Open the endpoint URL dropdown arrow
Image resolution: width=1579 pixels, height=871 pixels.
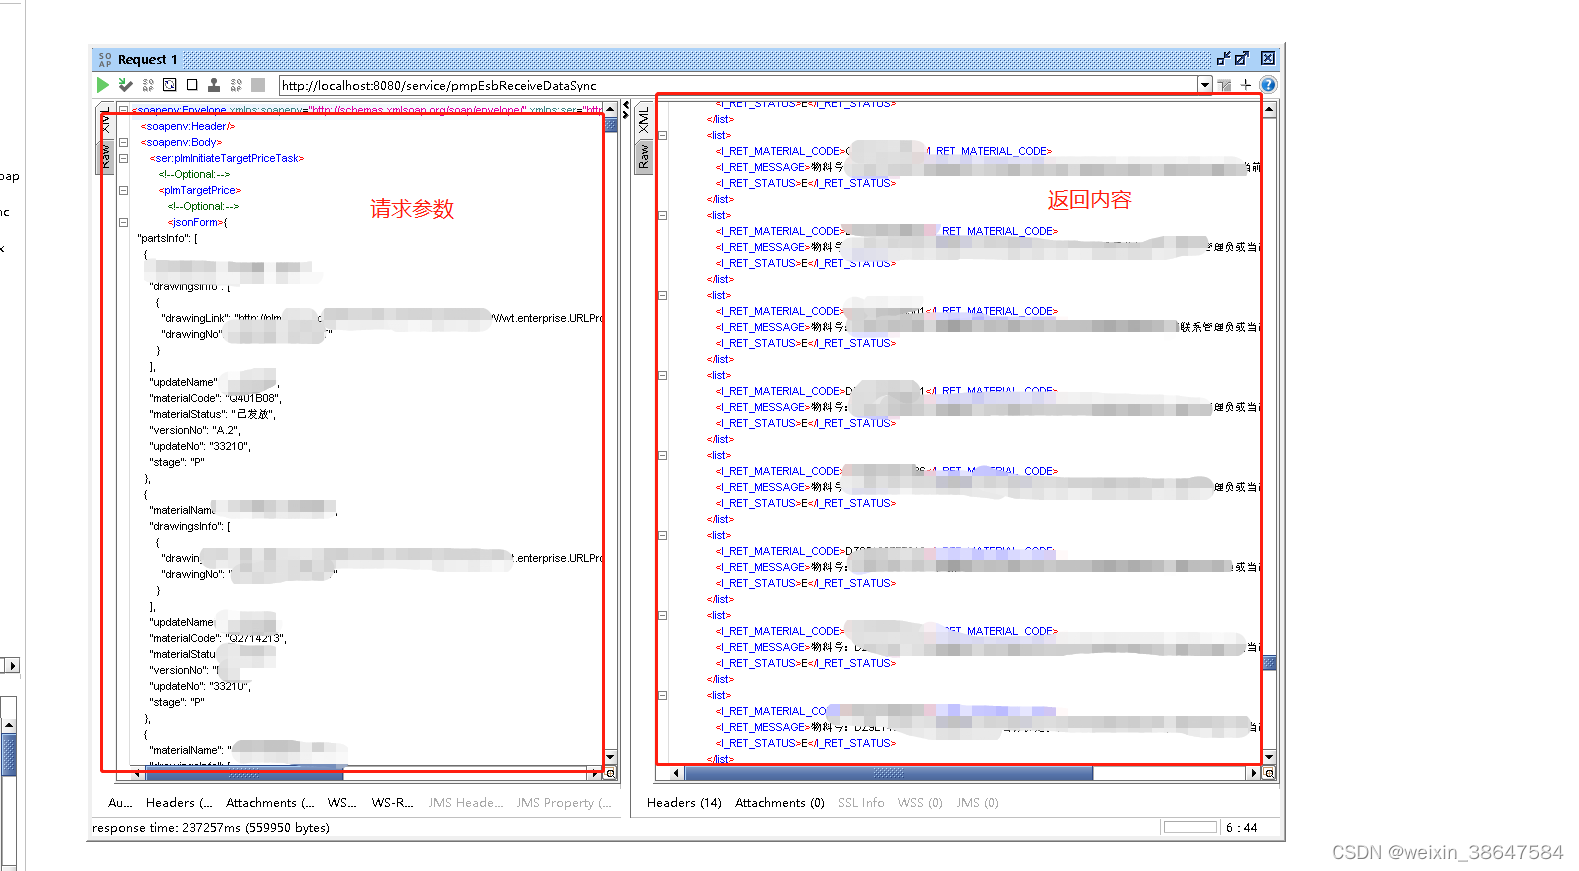pyautogui.click(x=1205, y=85)
